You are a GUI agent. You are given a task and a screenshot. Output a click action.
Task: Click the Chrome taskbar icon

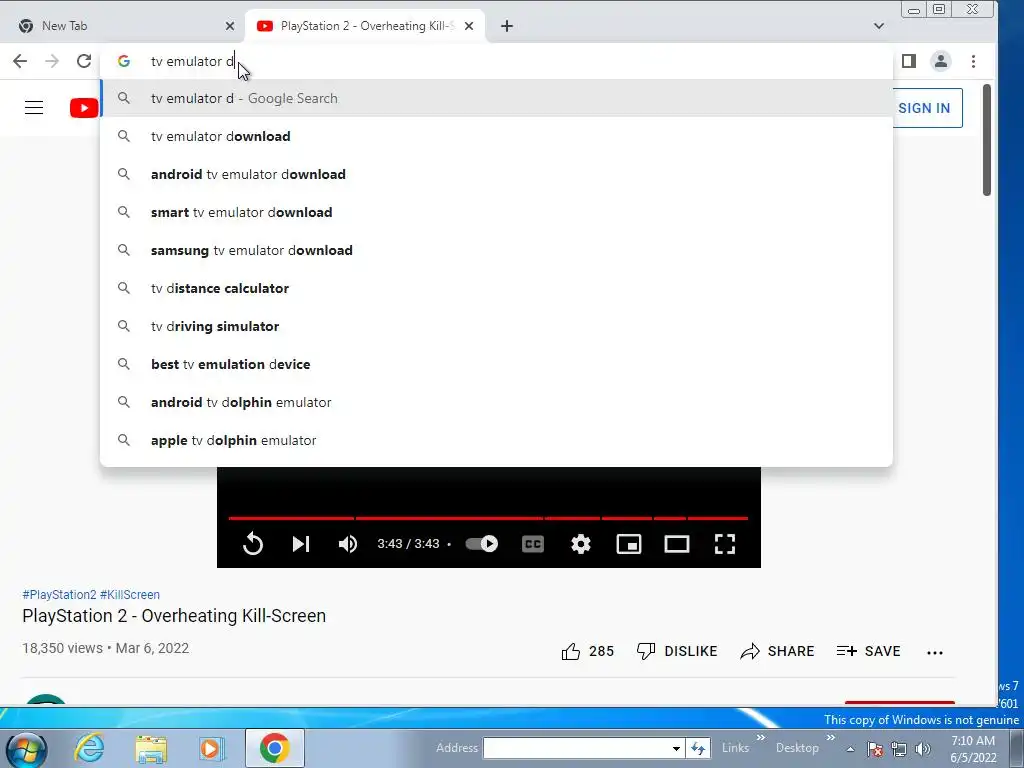click(x=275, y=748)
